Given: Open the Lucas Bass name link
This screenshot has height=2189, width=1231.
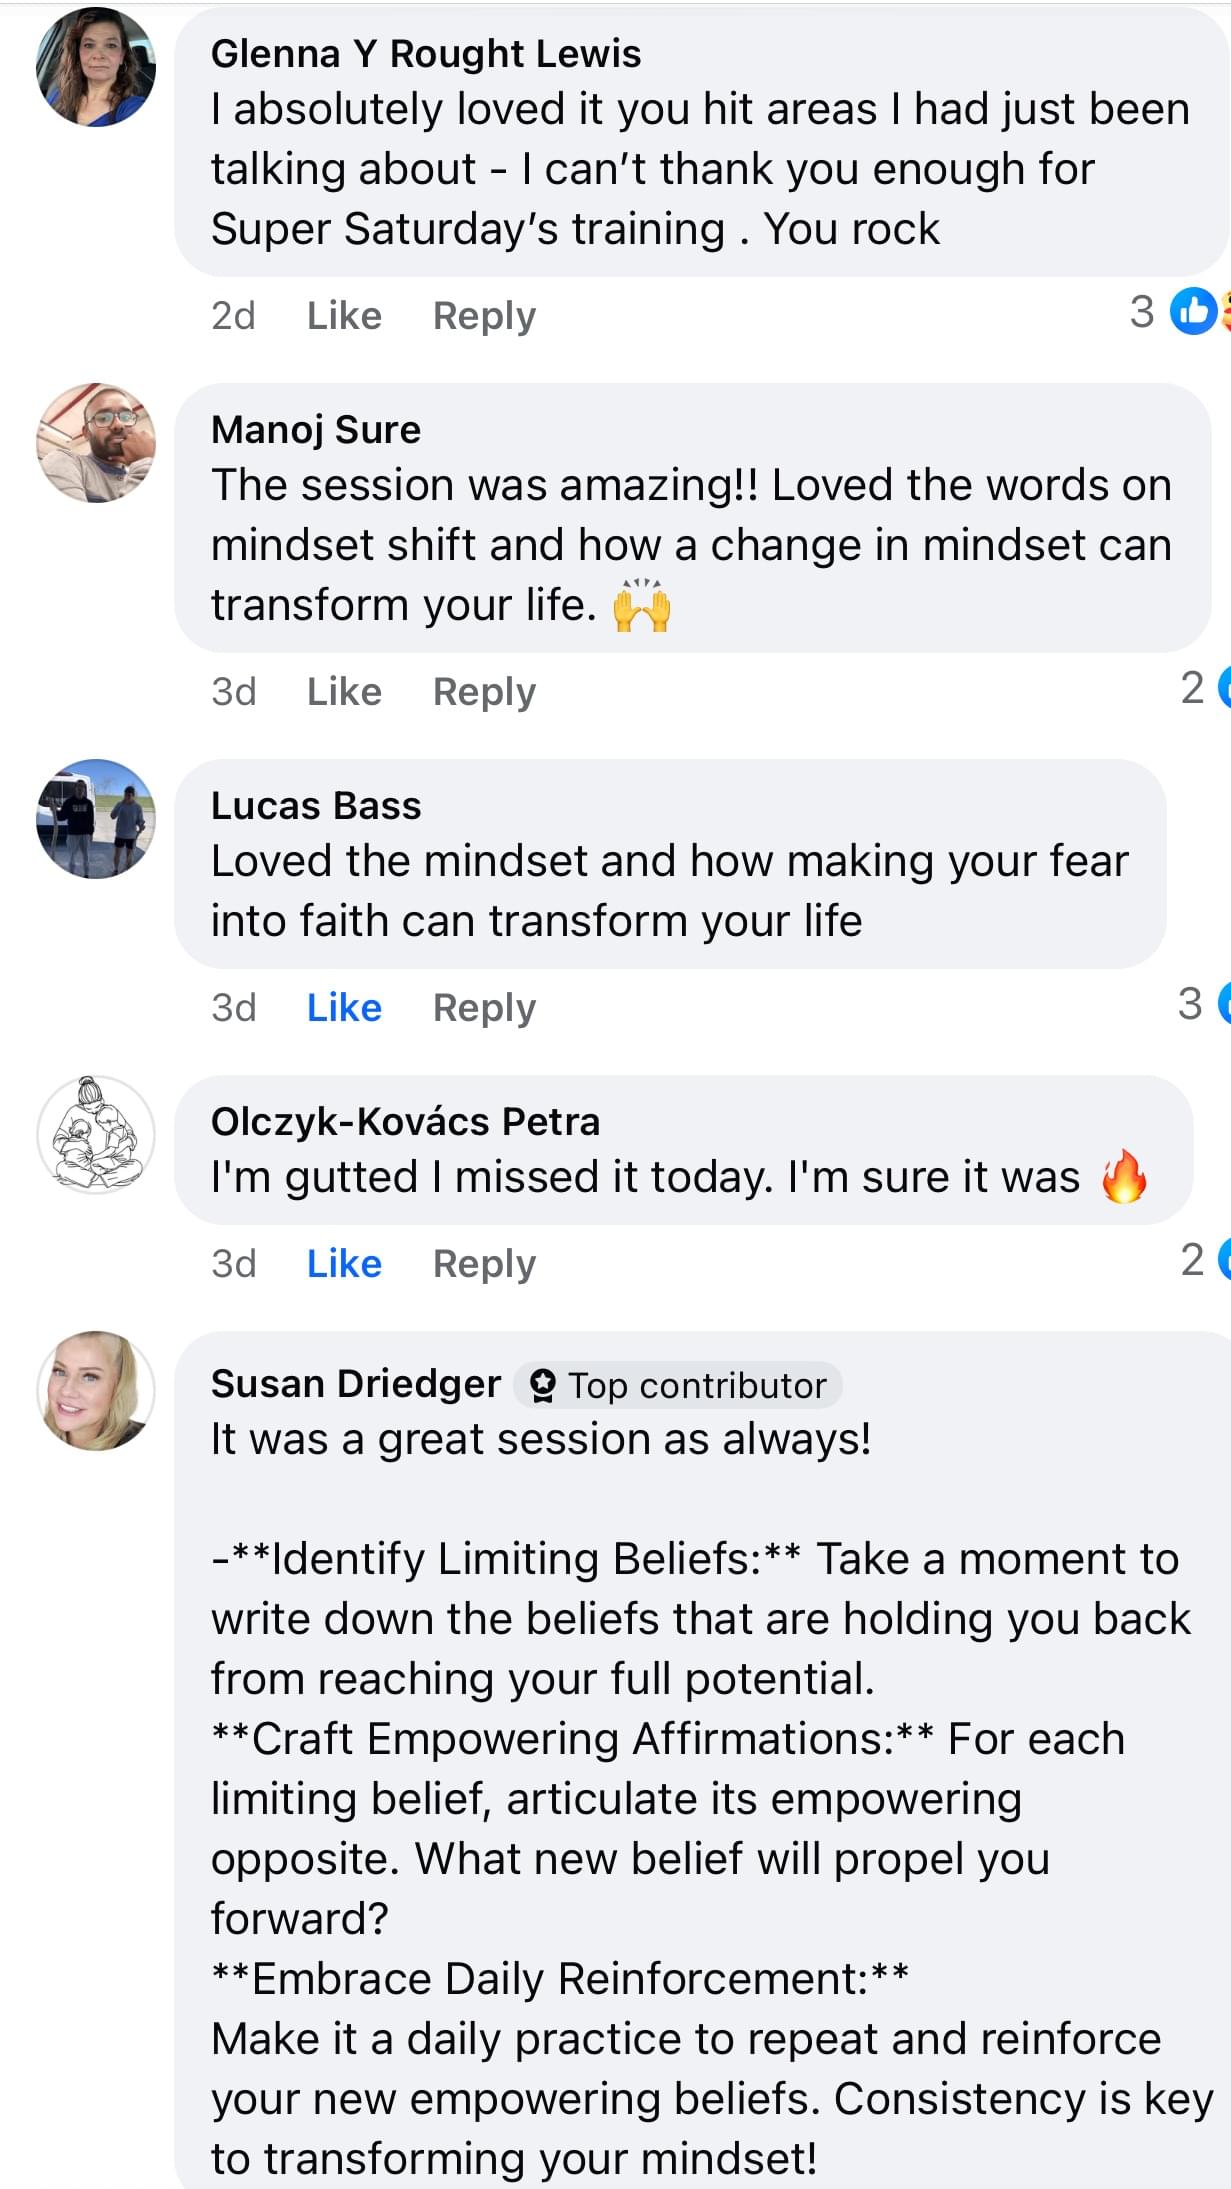Looking at the screenshot, I should click(316, 806).
